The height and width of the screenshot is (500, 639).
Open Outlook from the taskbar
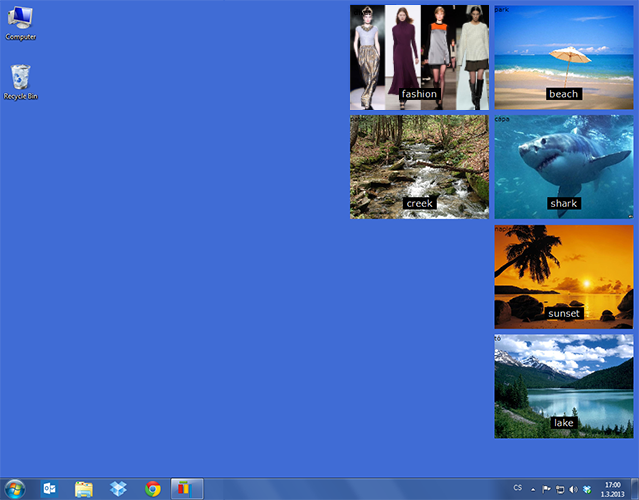(x=49, y=489)
